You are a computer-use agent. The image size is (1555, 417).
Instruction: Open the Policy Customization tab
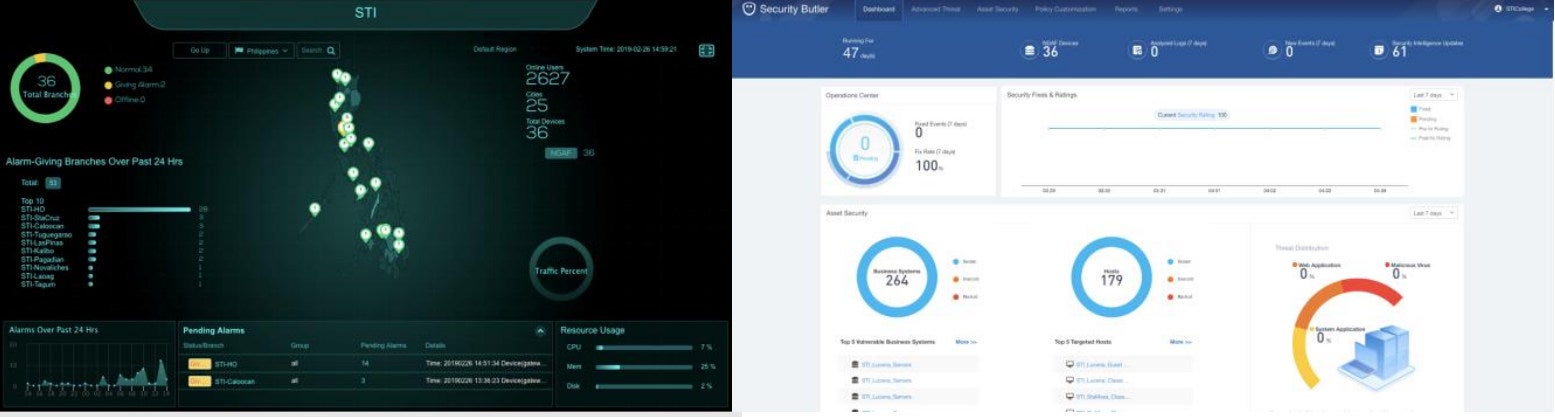(1066, 9)
